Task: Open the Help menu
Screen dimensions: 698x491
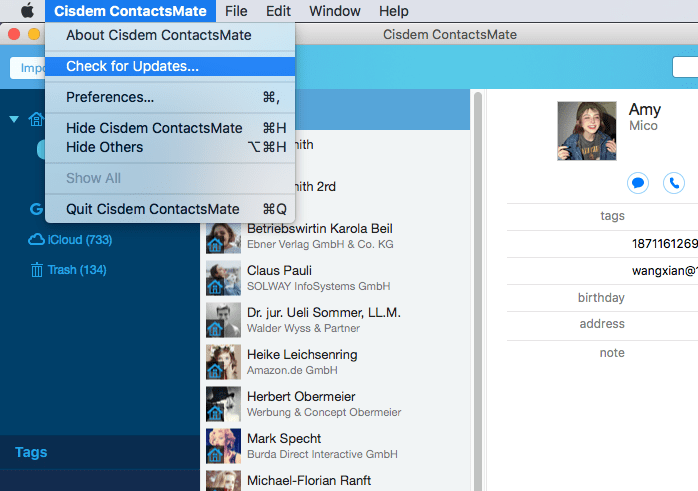Action: pyautogui.click(x=394, y=11)
